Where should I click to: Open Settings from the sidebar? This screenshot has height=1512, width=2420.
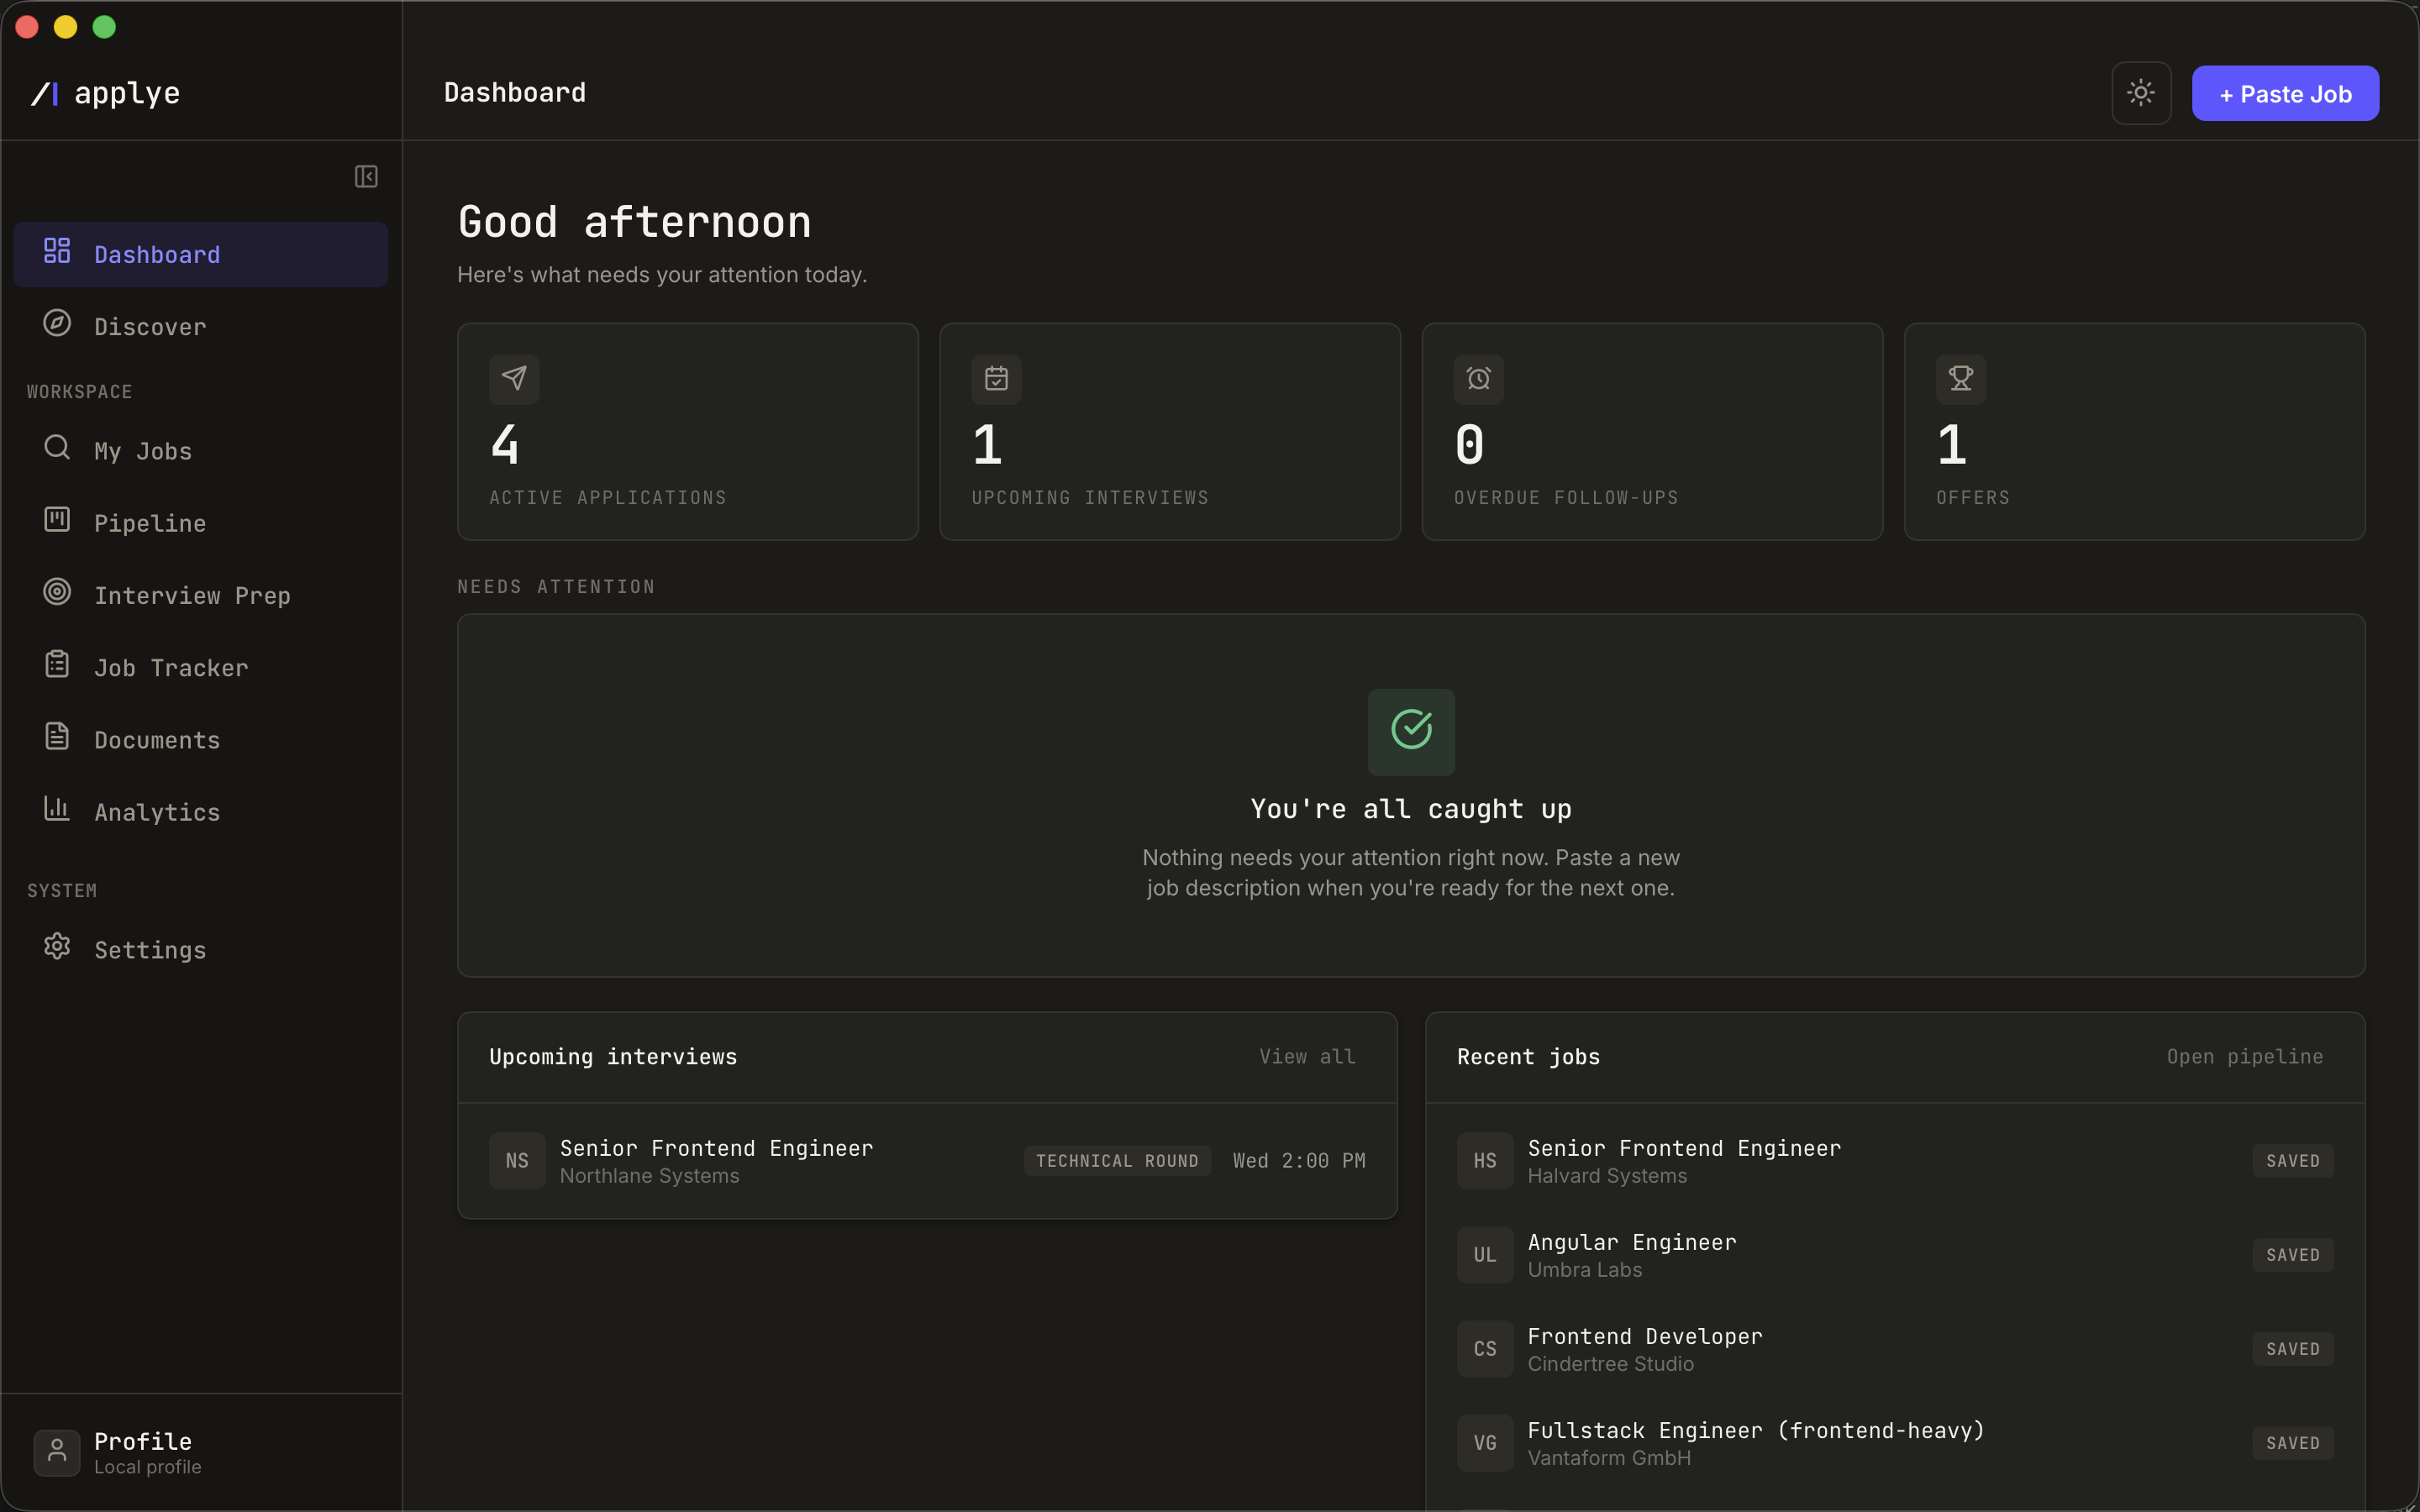click(x=200, y=949)
